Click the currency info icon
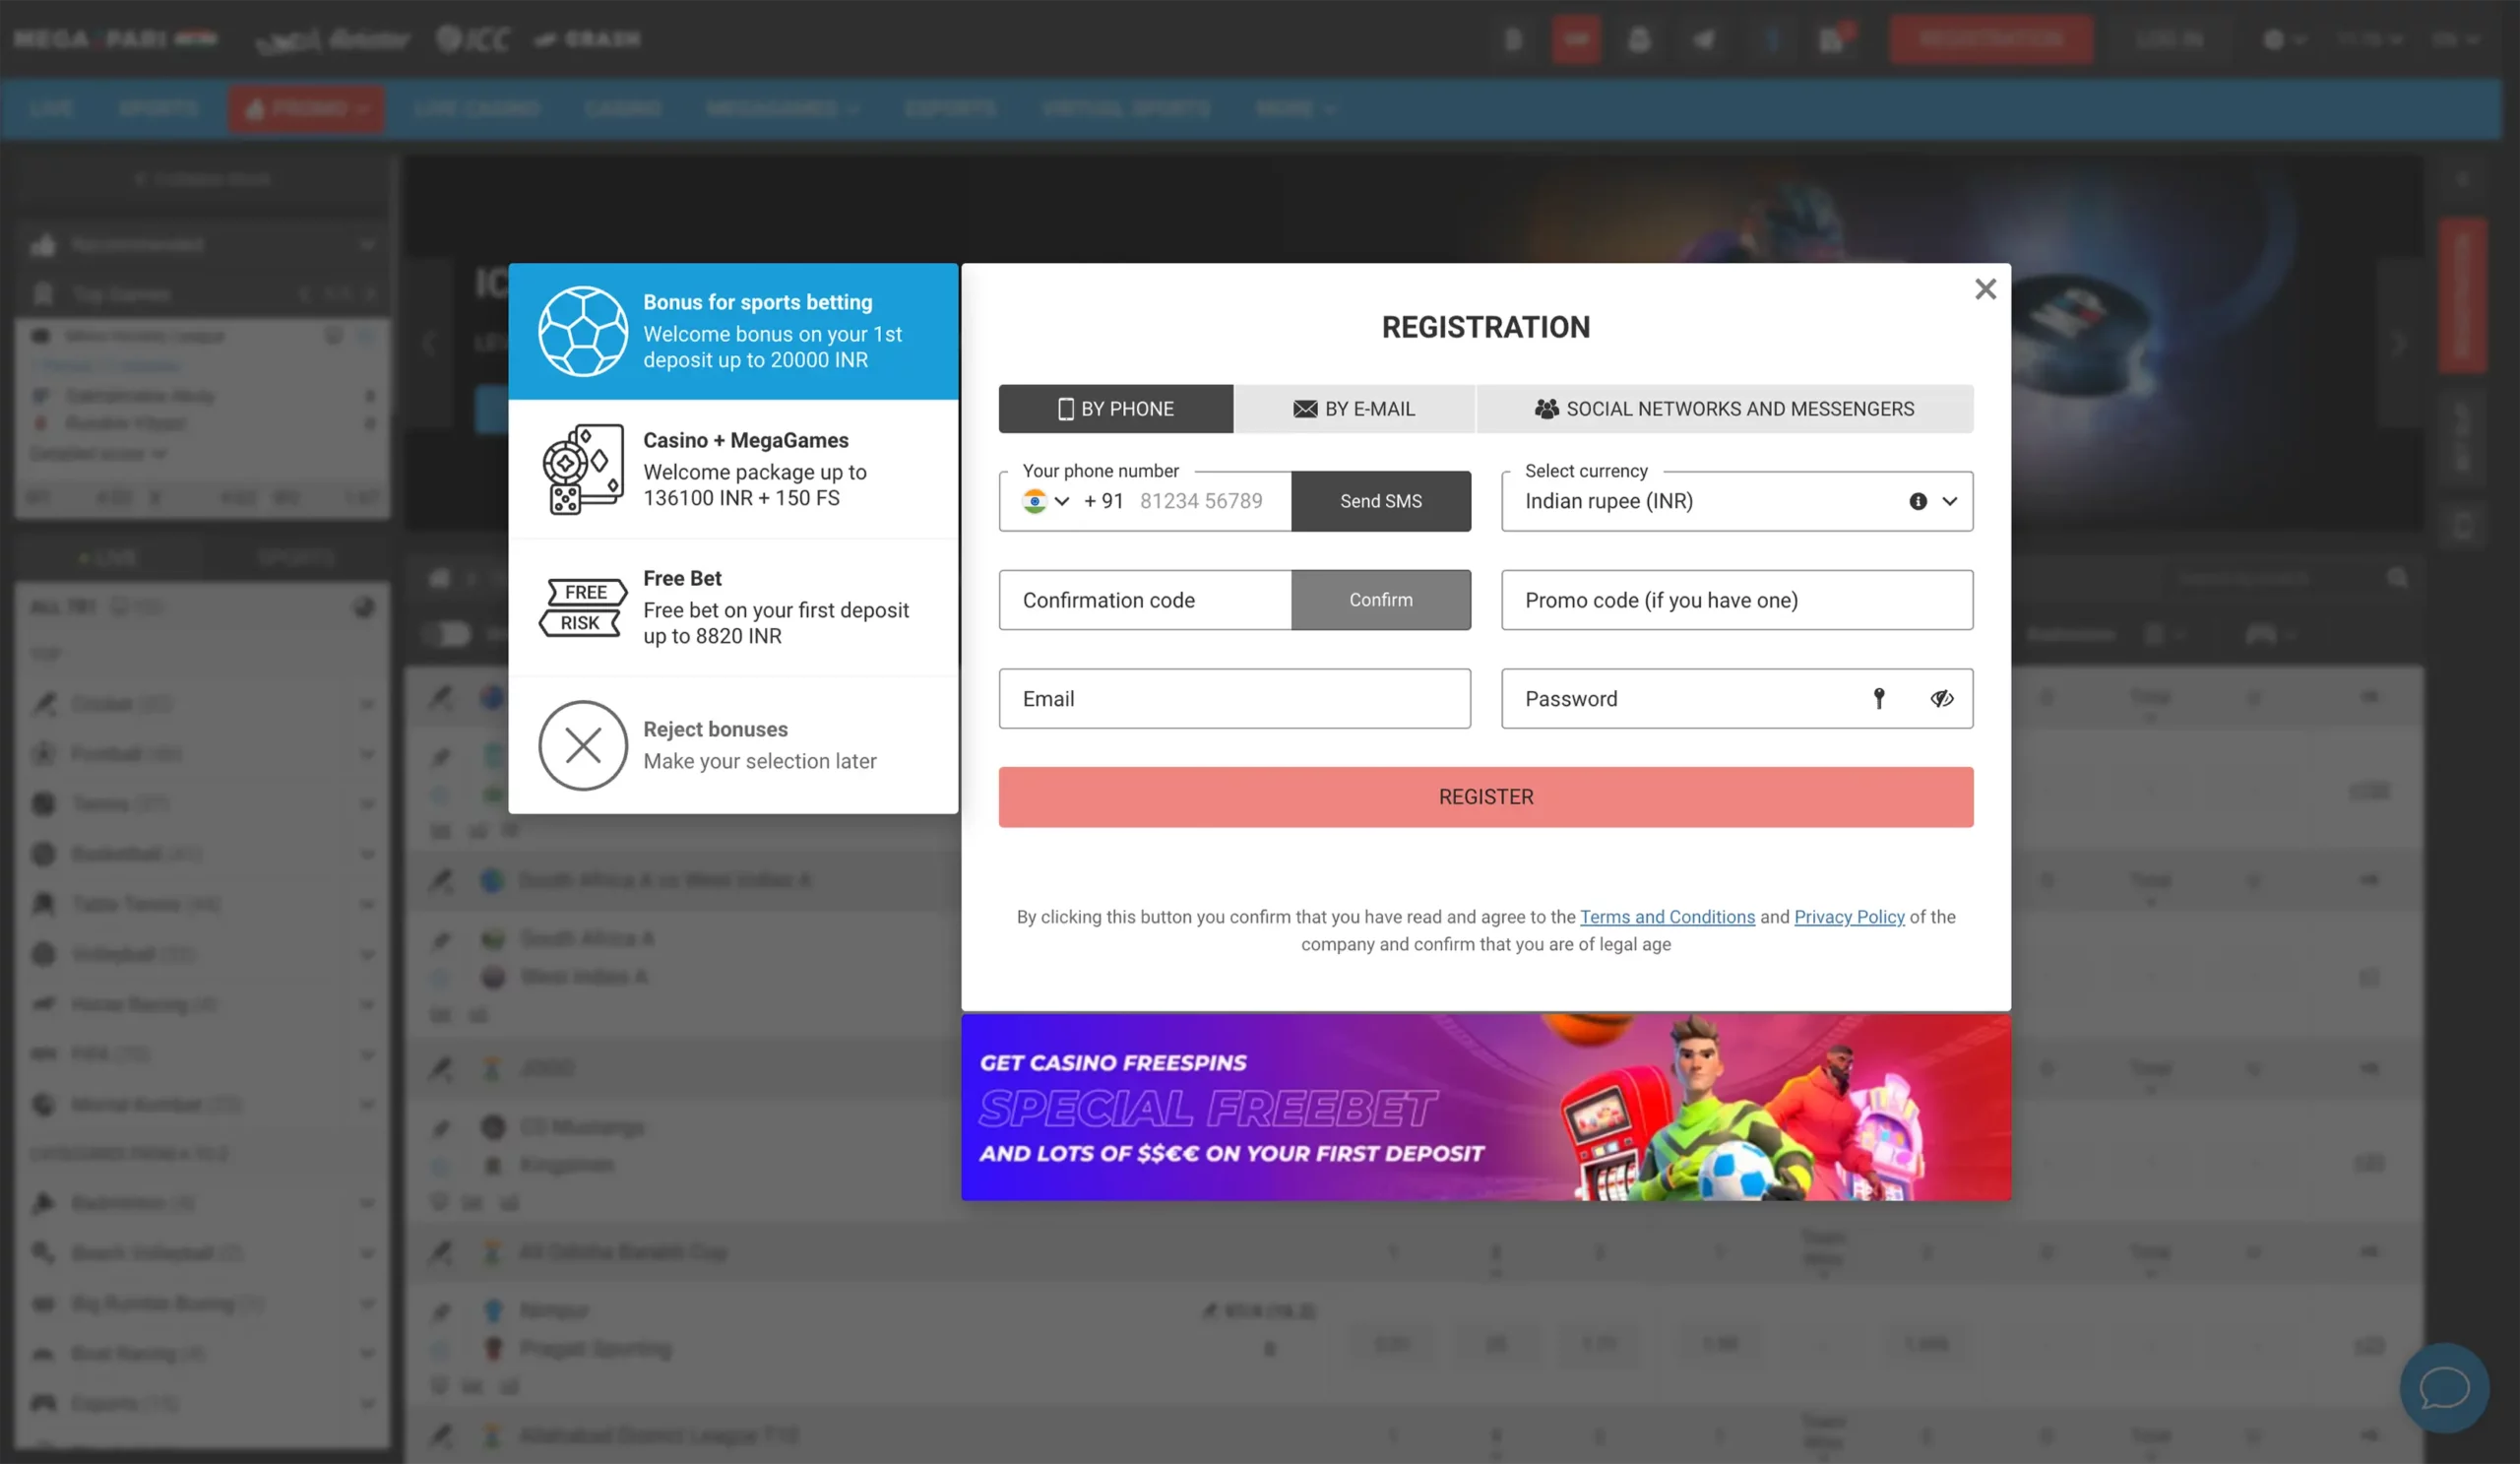Image resolution: width=2520 pixels, height=1464 pixels. pos(1919,502)
